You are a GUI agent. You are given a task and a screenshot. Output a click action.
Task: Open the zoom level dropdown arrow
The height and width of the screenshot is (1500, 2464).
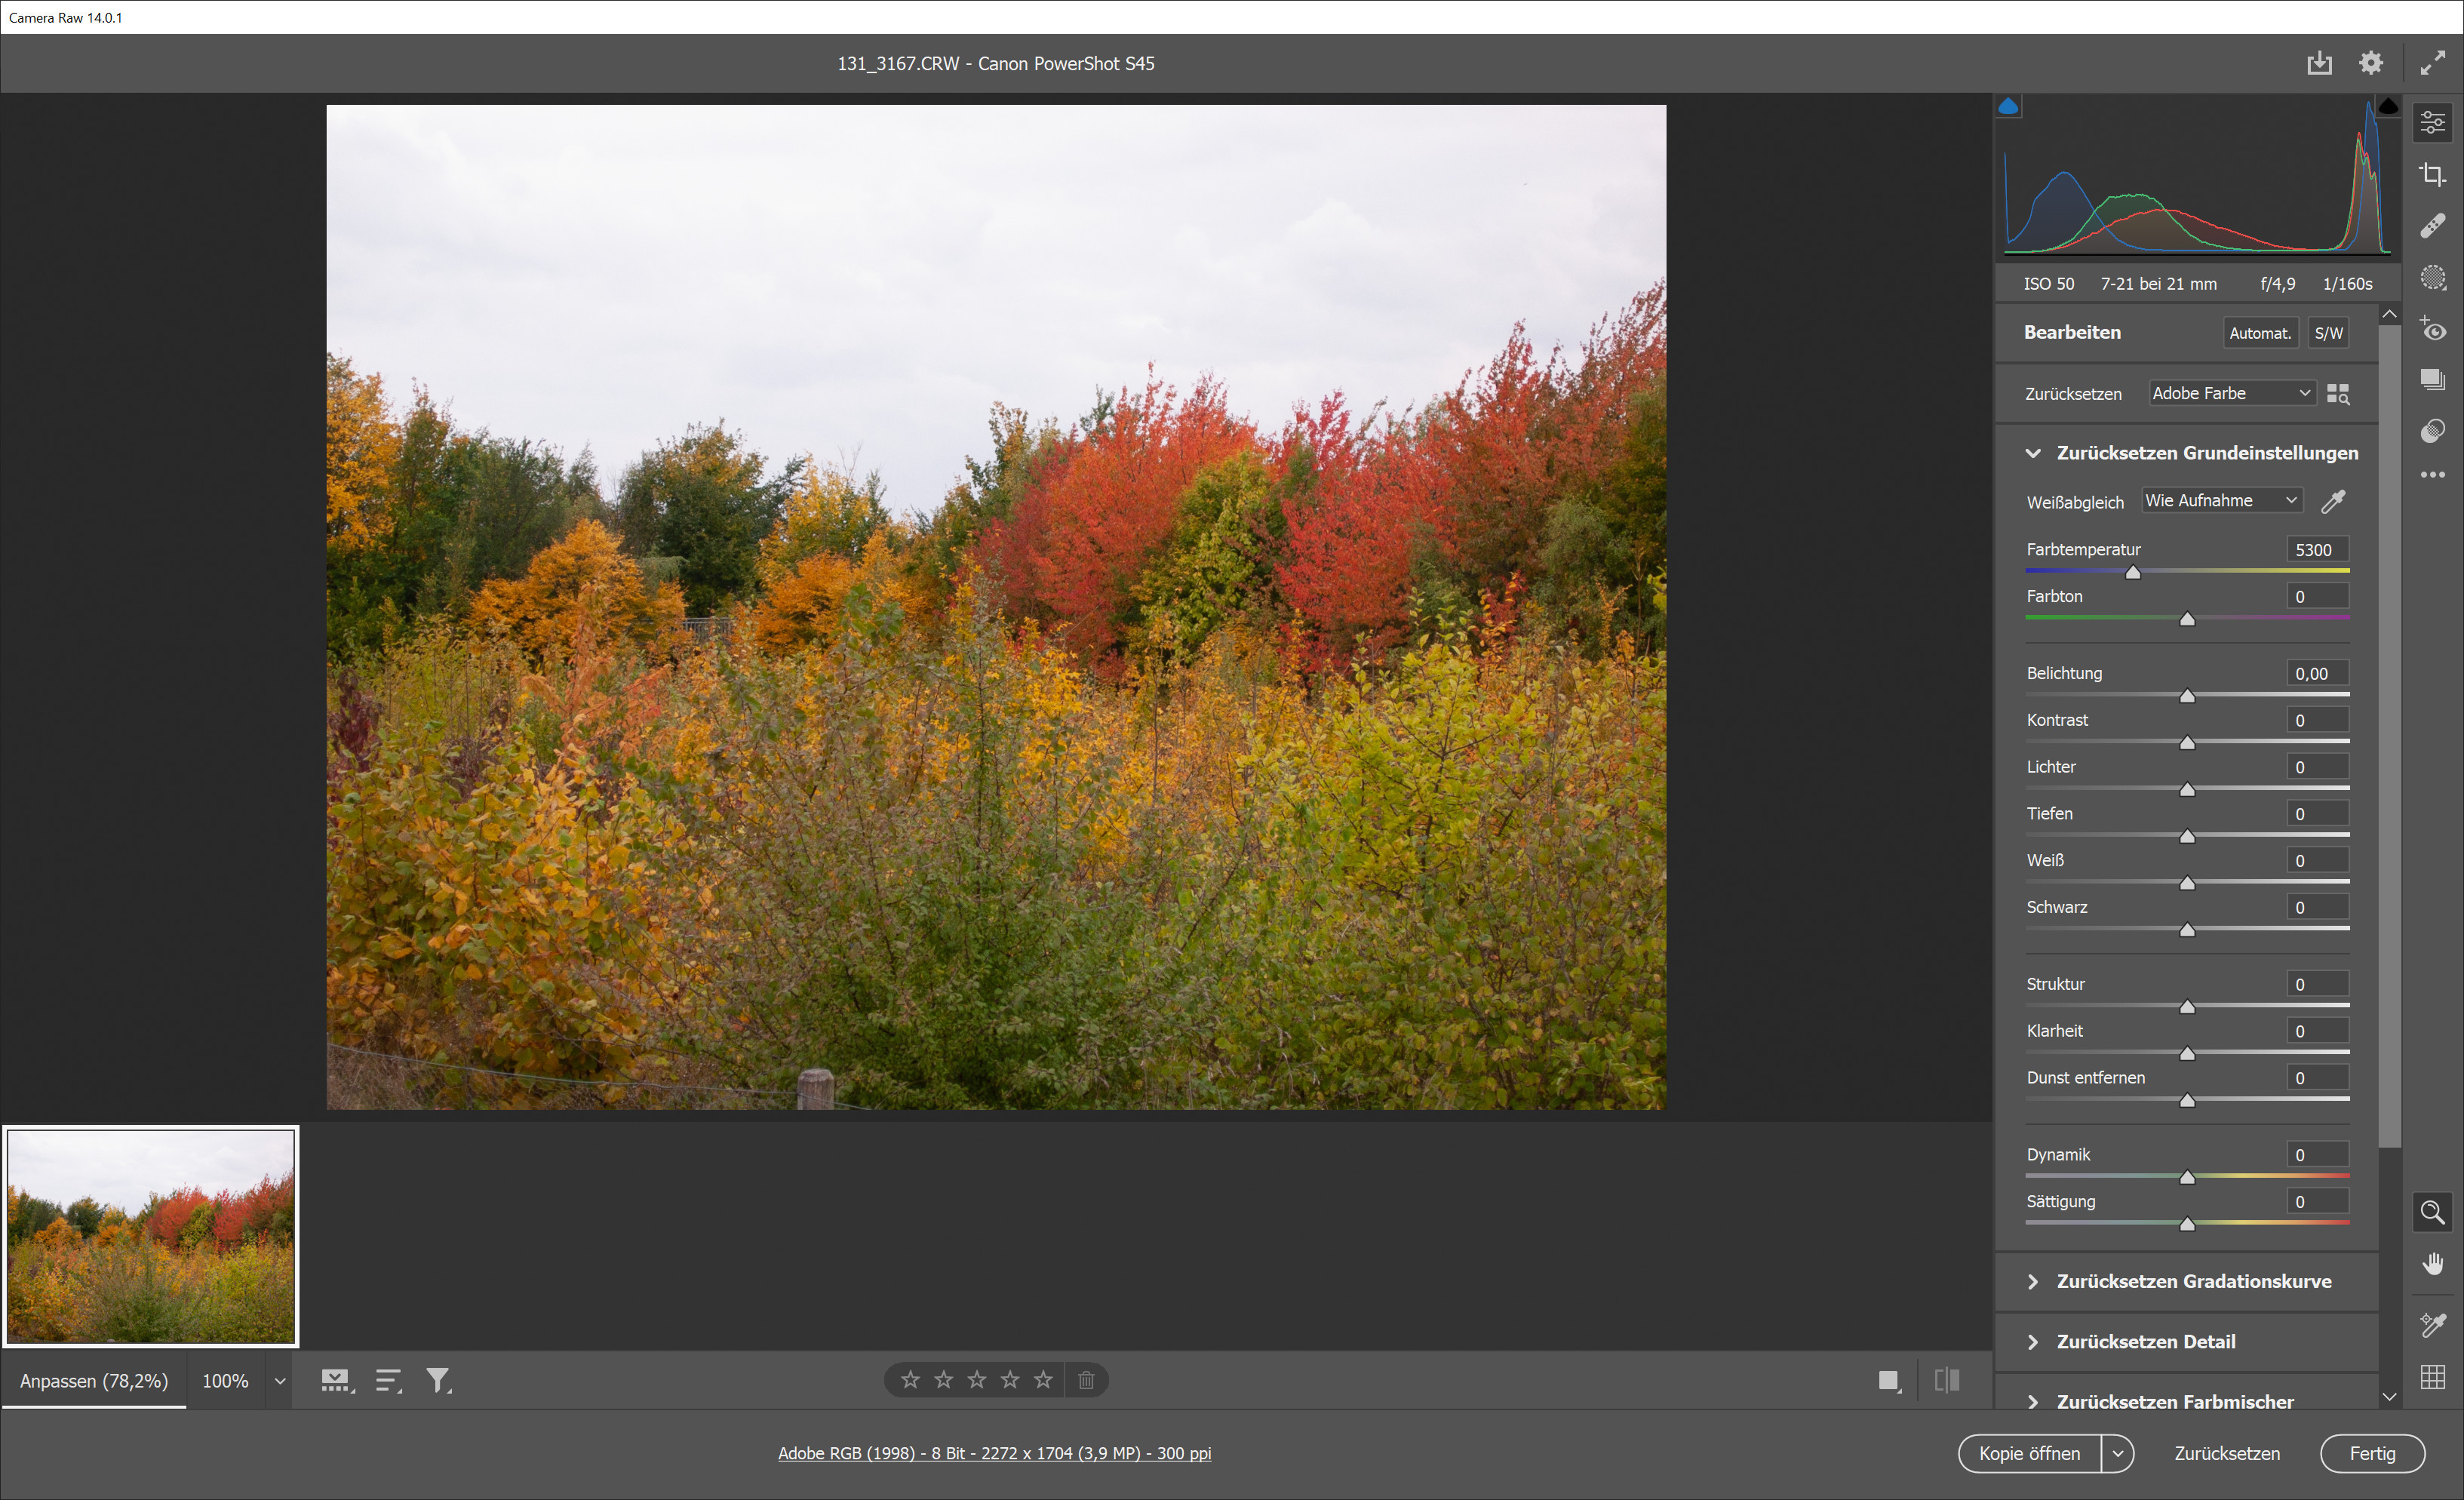280,1381
